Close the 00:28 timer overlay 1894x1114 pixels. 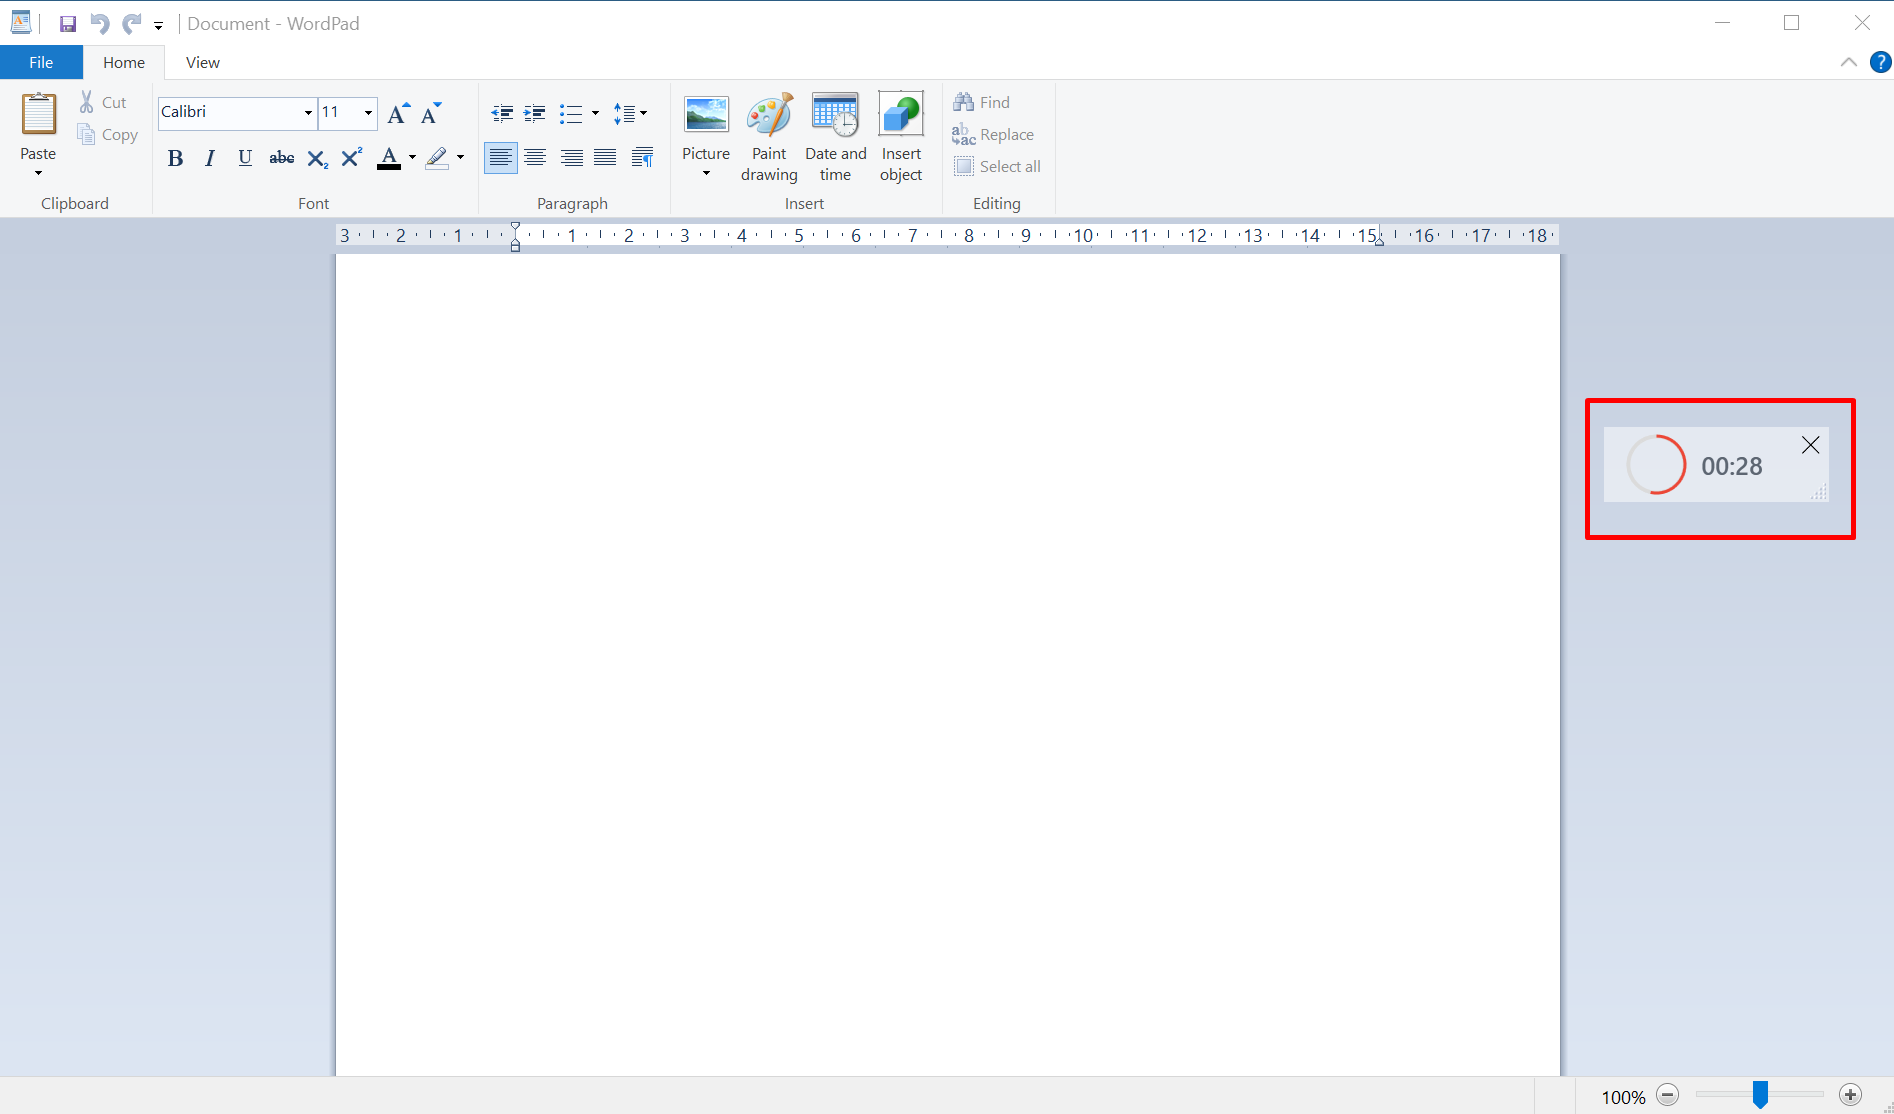(x=1810, y=446)
